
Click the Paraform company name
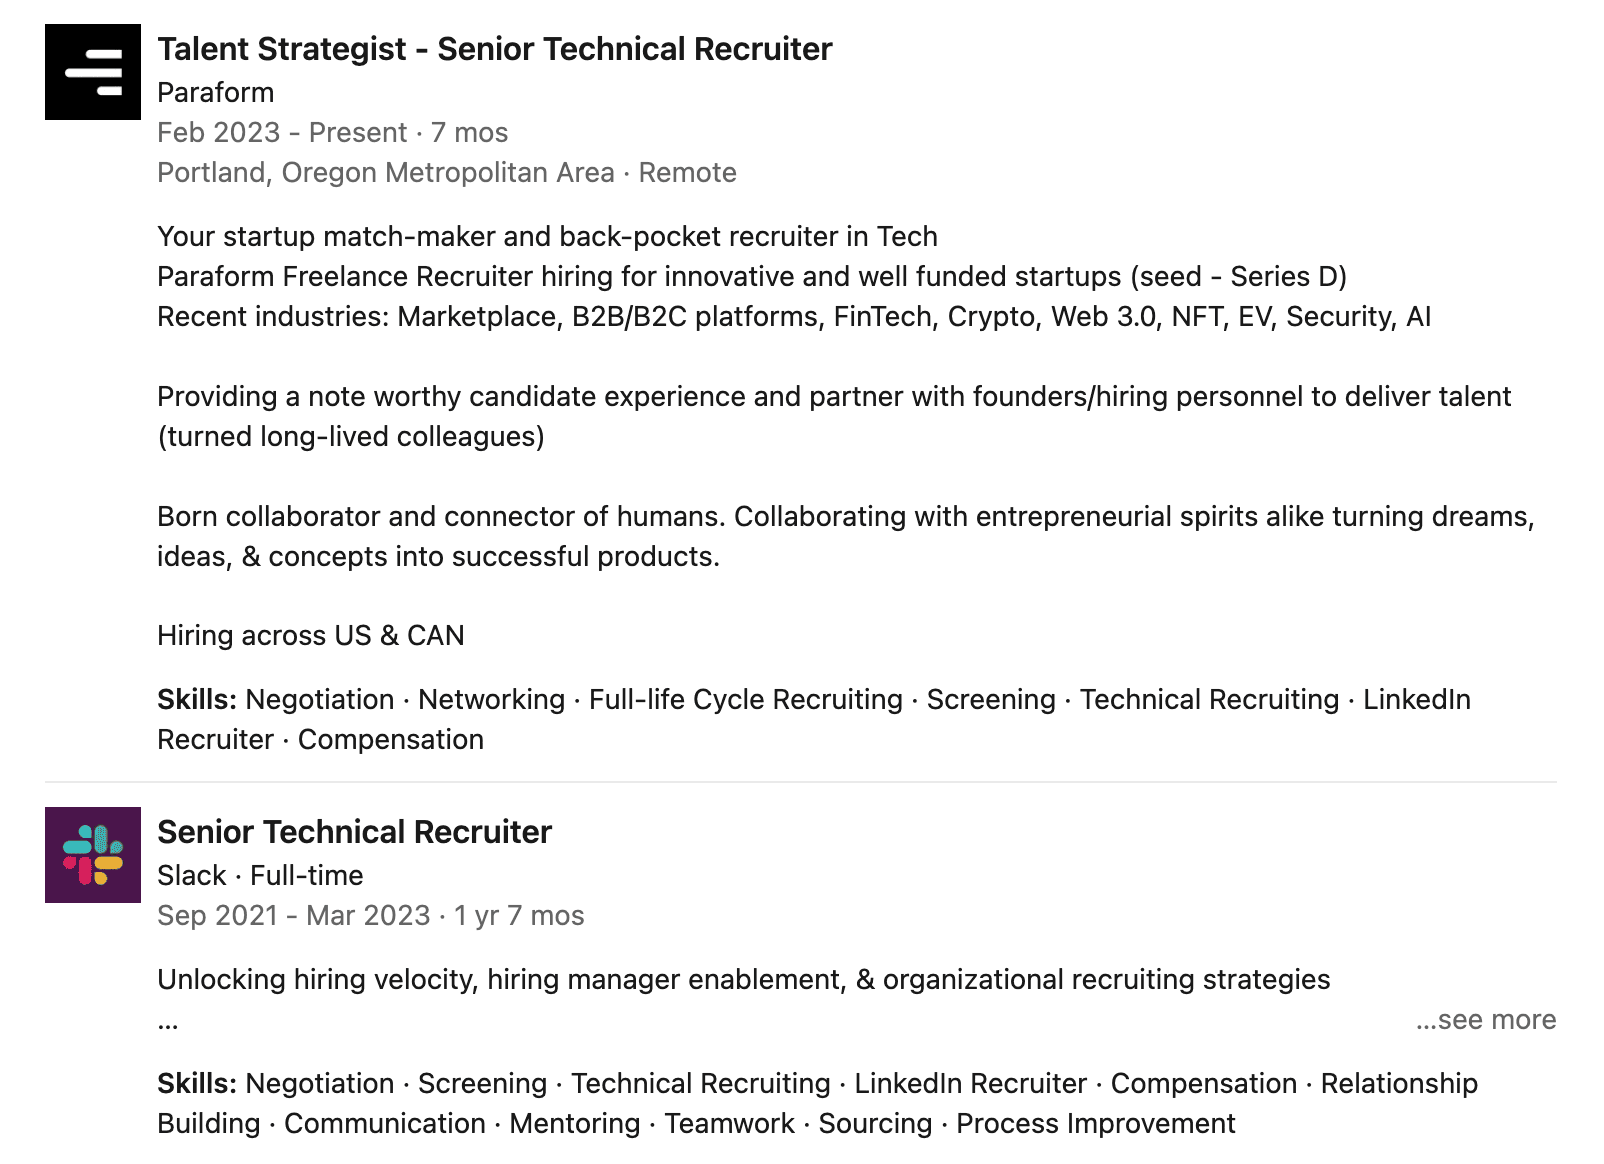215,93
